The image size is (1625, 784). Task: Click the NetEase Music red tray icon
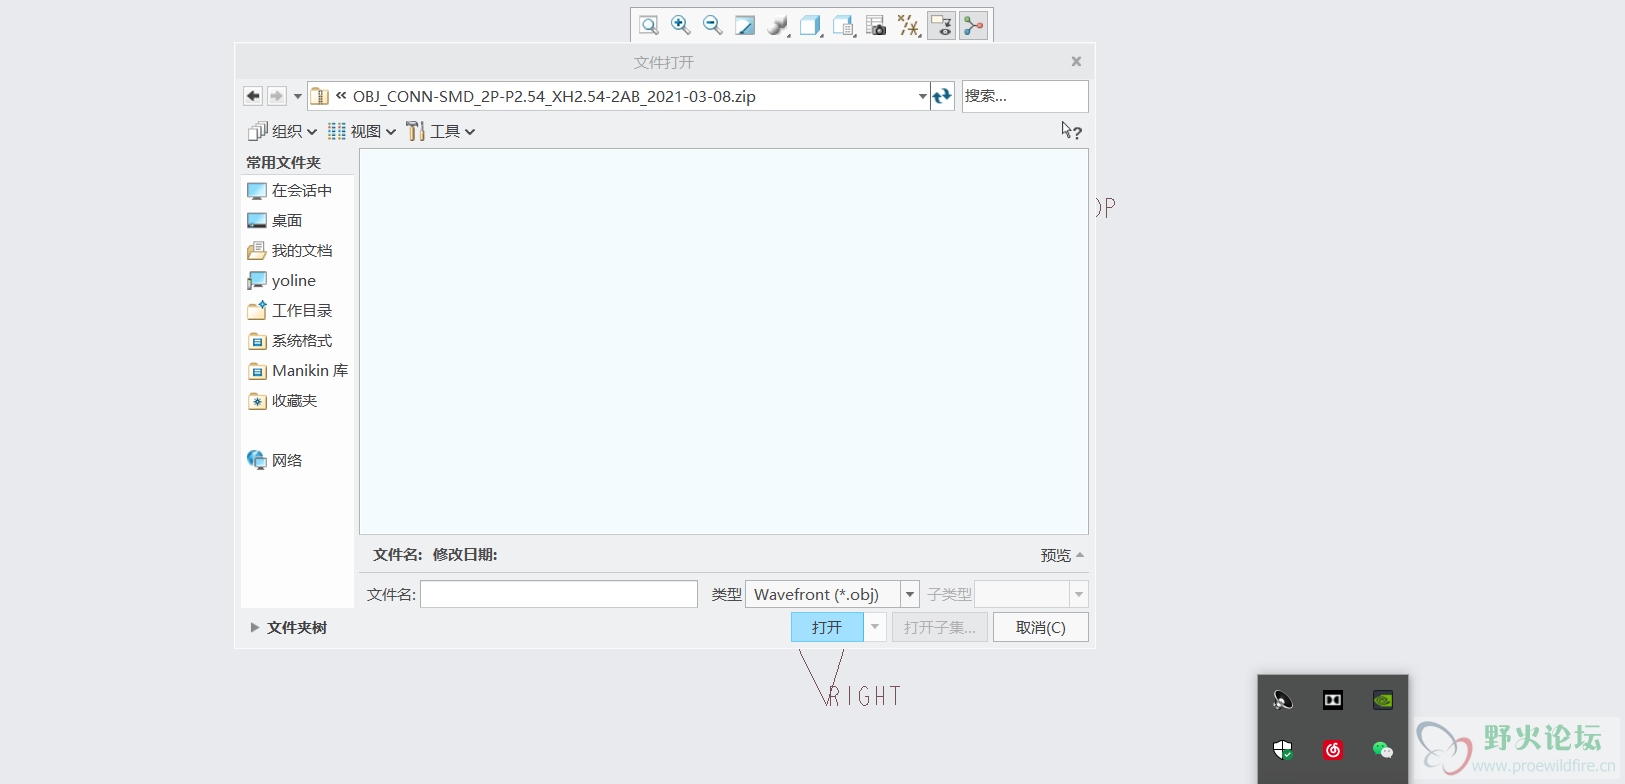(1333, 750)
